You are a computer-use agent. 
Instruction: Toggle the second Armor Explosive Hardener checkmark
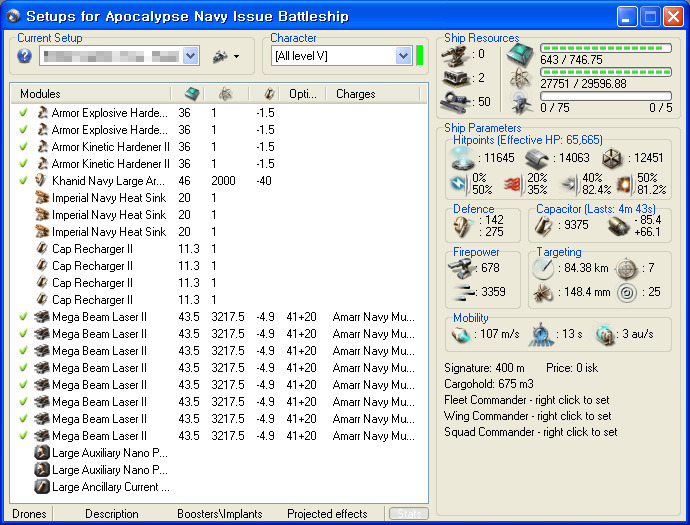(23, 129)
